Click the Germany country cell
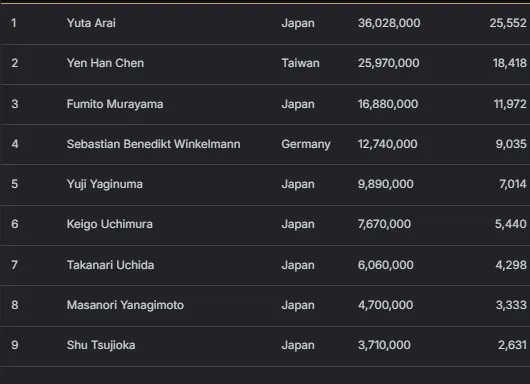This screenshot has height=384, width=530. [x=306, y=144]
